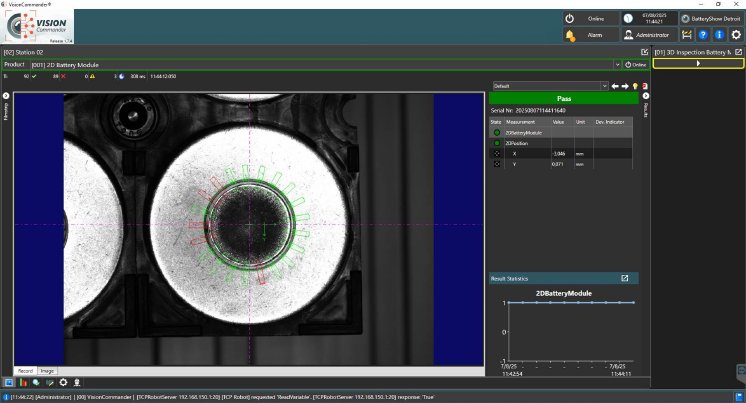Switch to the Image tab
746x403 pixels.
[47, 370]
